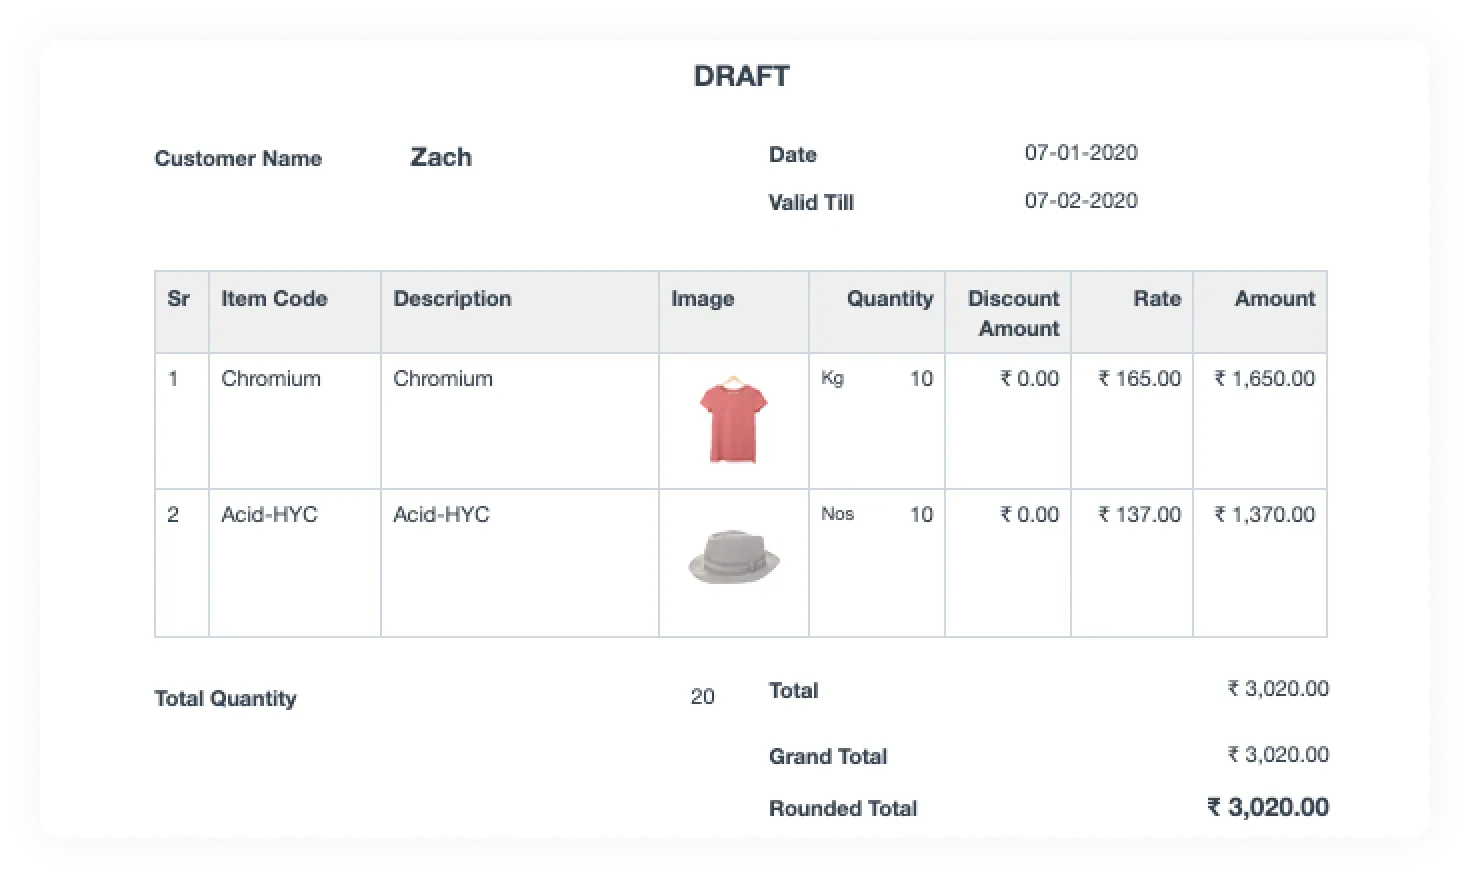The image size is (1470, 878).
Task: Select Chromium in Item Code column
Action: coord(271,379)
